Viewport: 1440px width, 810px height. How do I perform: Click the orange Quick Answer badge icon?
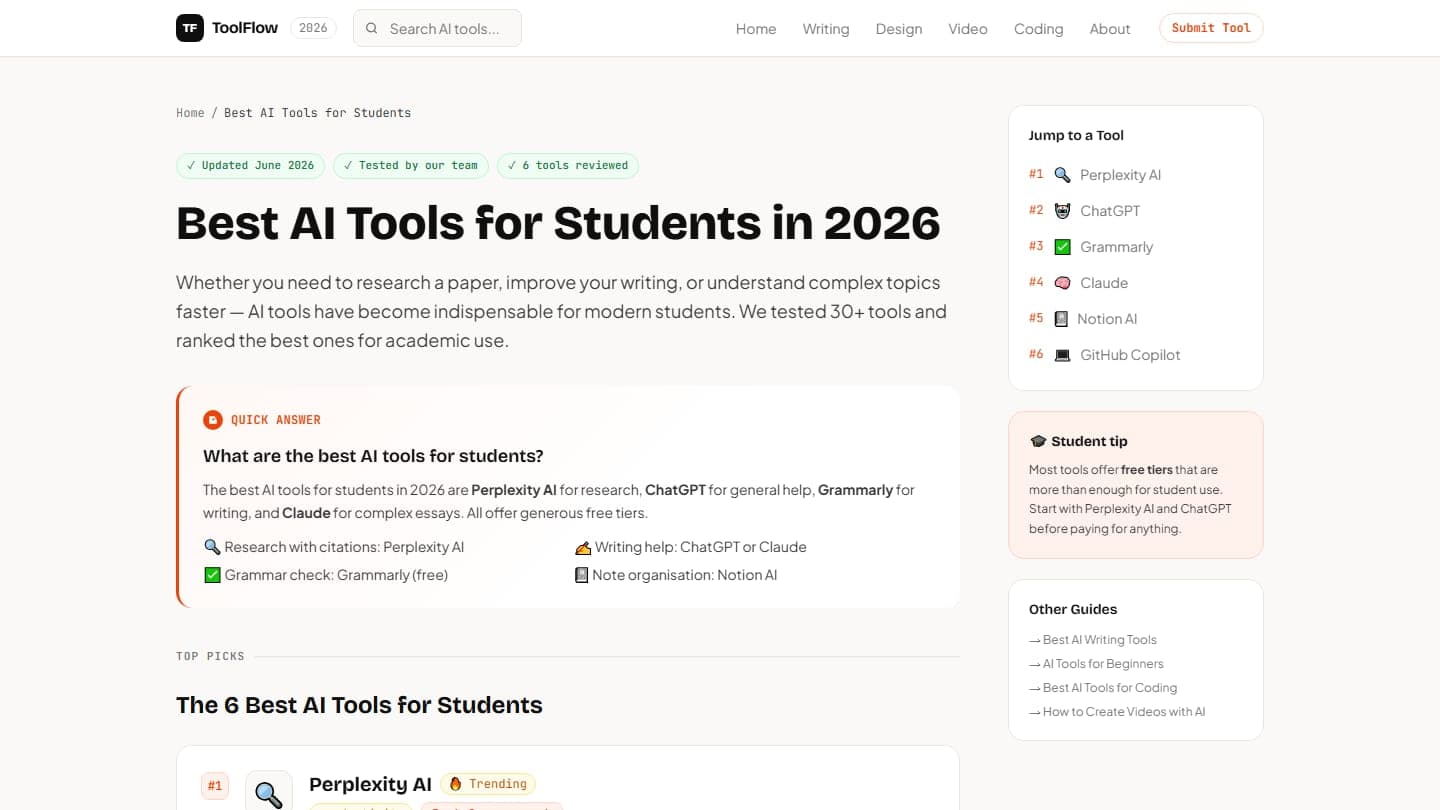coord(212,420)
